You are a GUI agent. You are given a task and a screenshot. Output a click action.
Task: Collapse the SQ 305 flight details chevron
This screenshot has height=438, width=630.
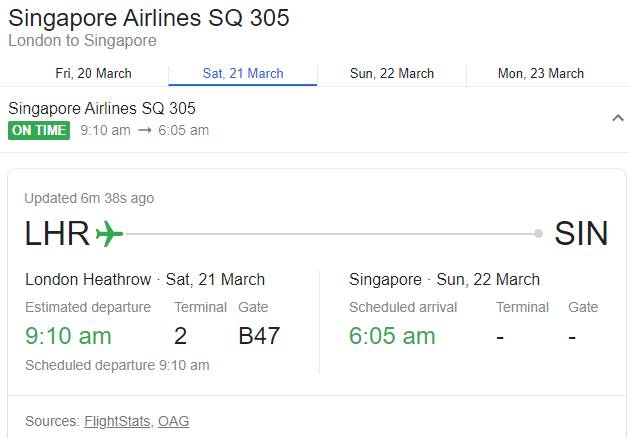click(617, 118)
